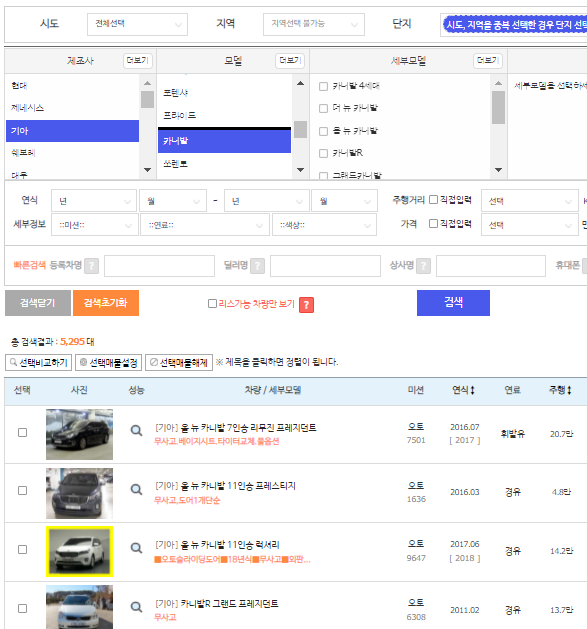The height and width of the screenshot is (629, 587).
Task: Check the 올 뉴 카니발 submodel checkbox
Action: (x=323, y=131)
